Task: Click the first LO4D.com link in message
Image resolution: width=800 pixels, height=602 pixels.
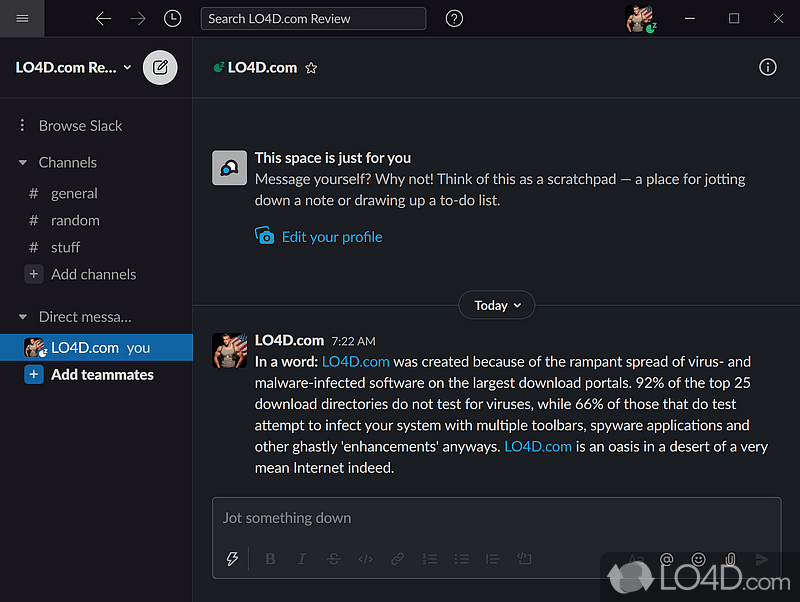Action: click(356, 362)
